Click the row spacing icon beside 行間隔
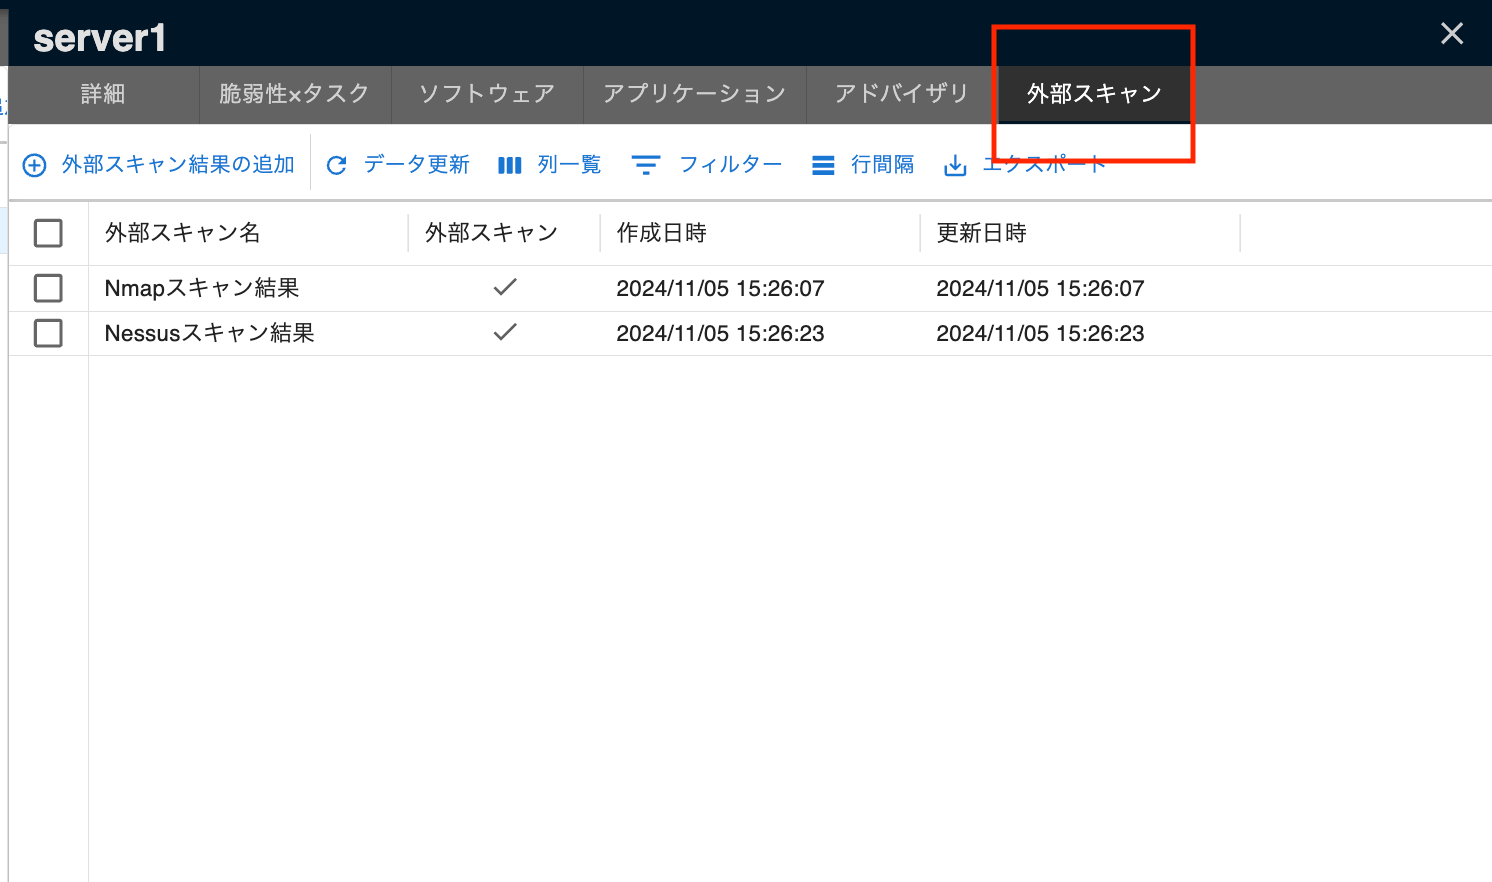Viewport: 1492px width, 882px height. pos(823,164)
